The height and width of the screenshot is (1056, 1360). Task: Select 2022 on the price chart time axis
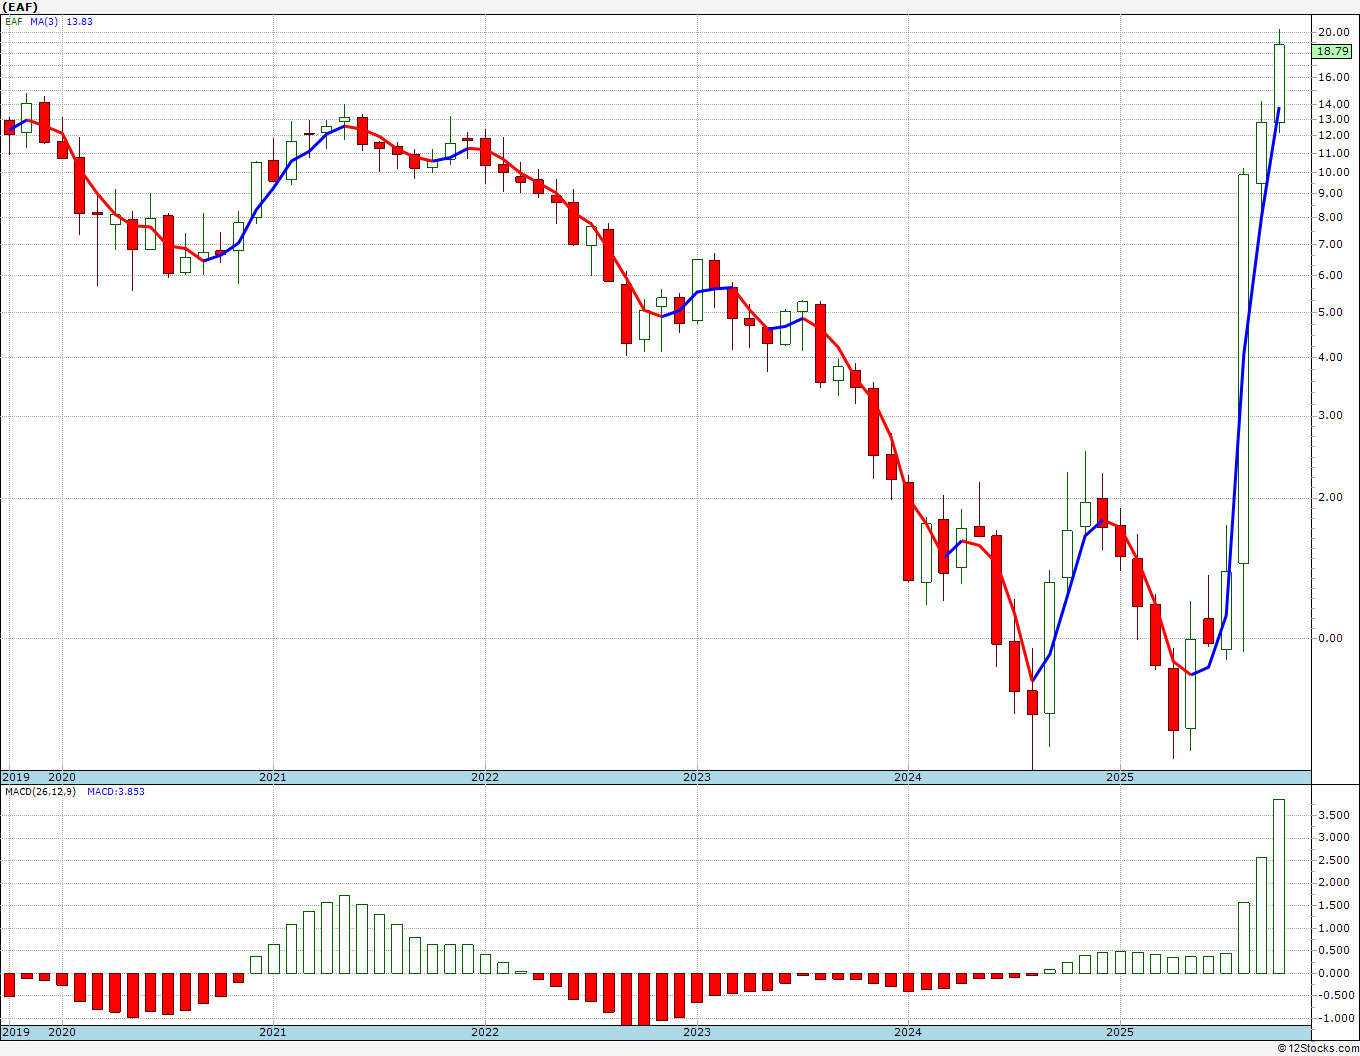coord(485,777)
